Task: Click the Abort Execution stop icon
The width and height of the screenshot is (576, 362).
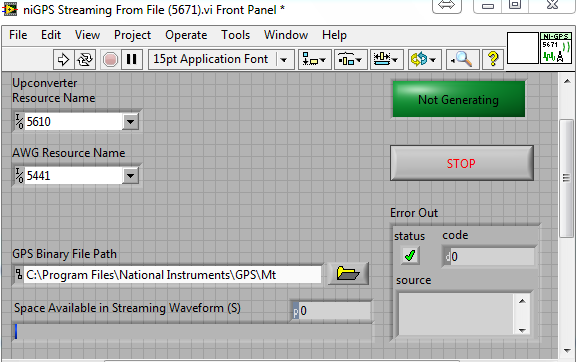Action: point(110,59)
